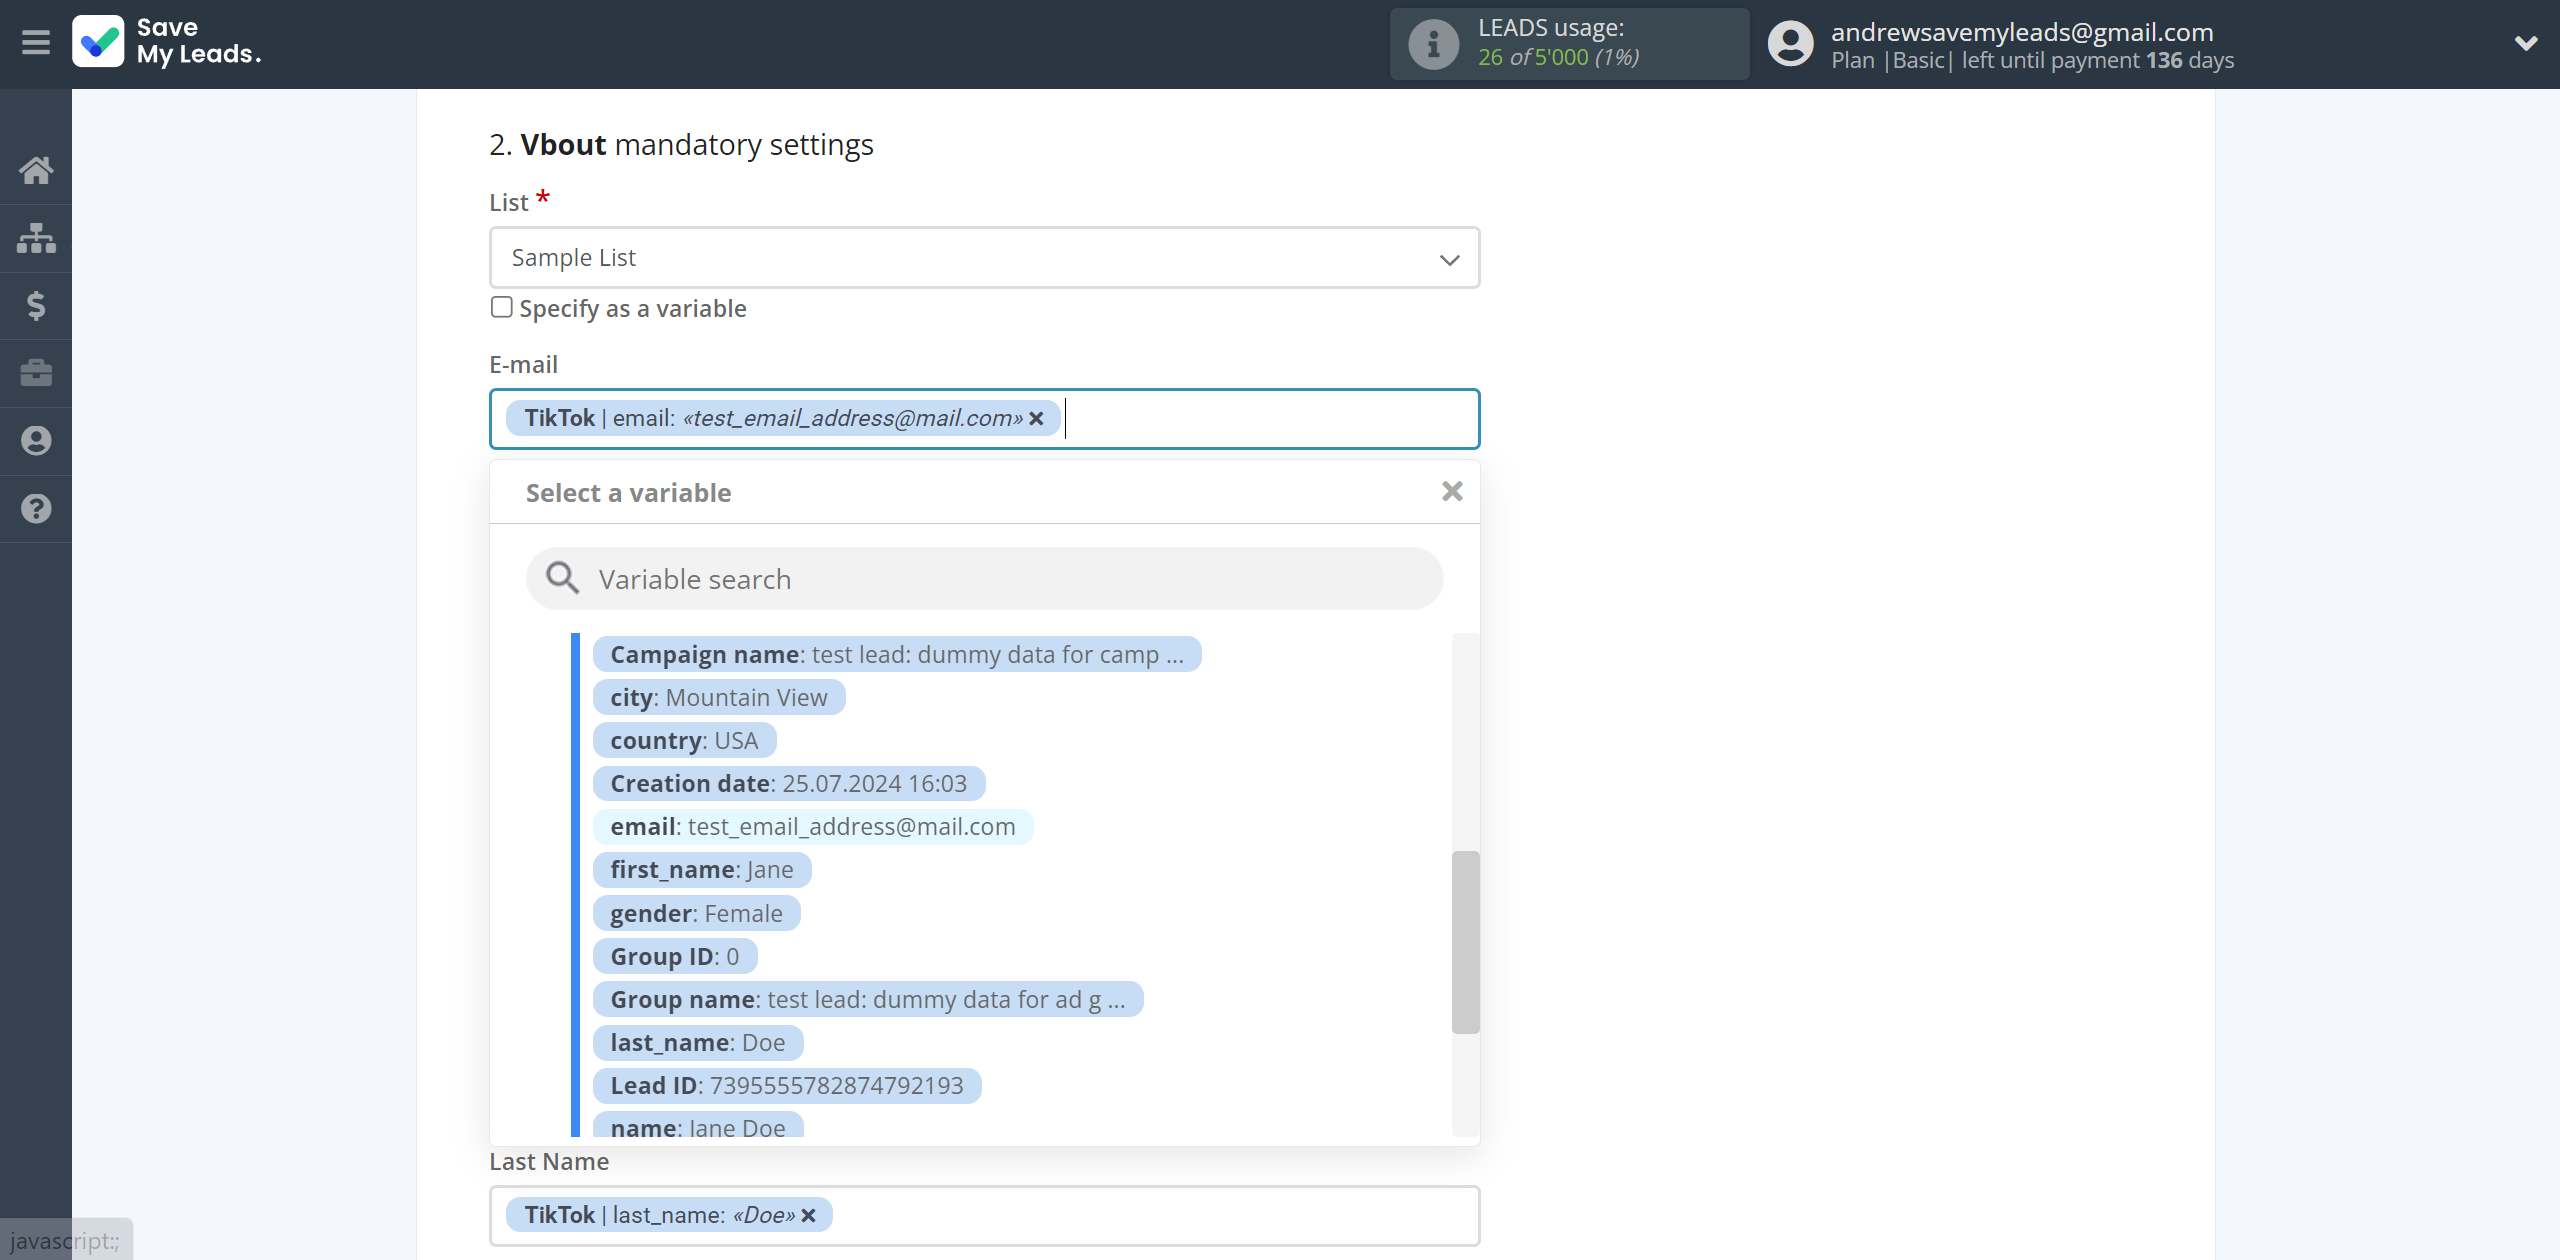Select the city: Mountain View variable

(x=719, y=698)
